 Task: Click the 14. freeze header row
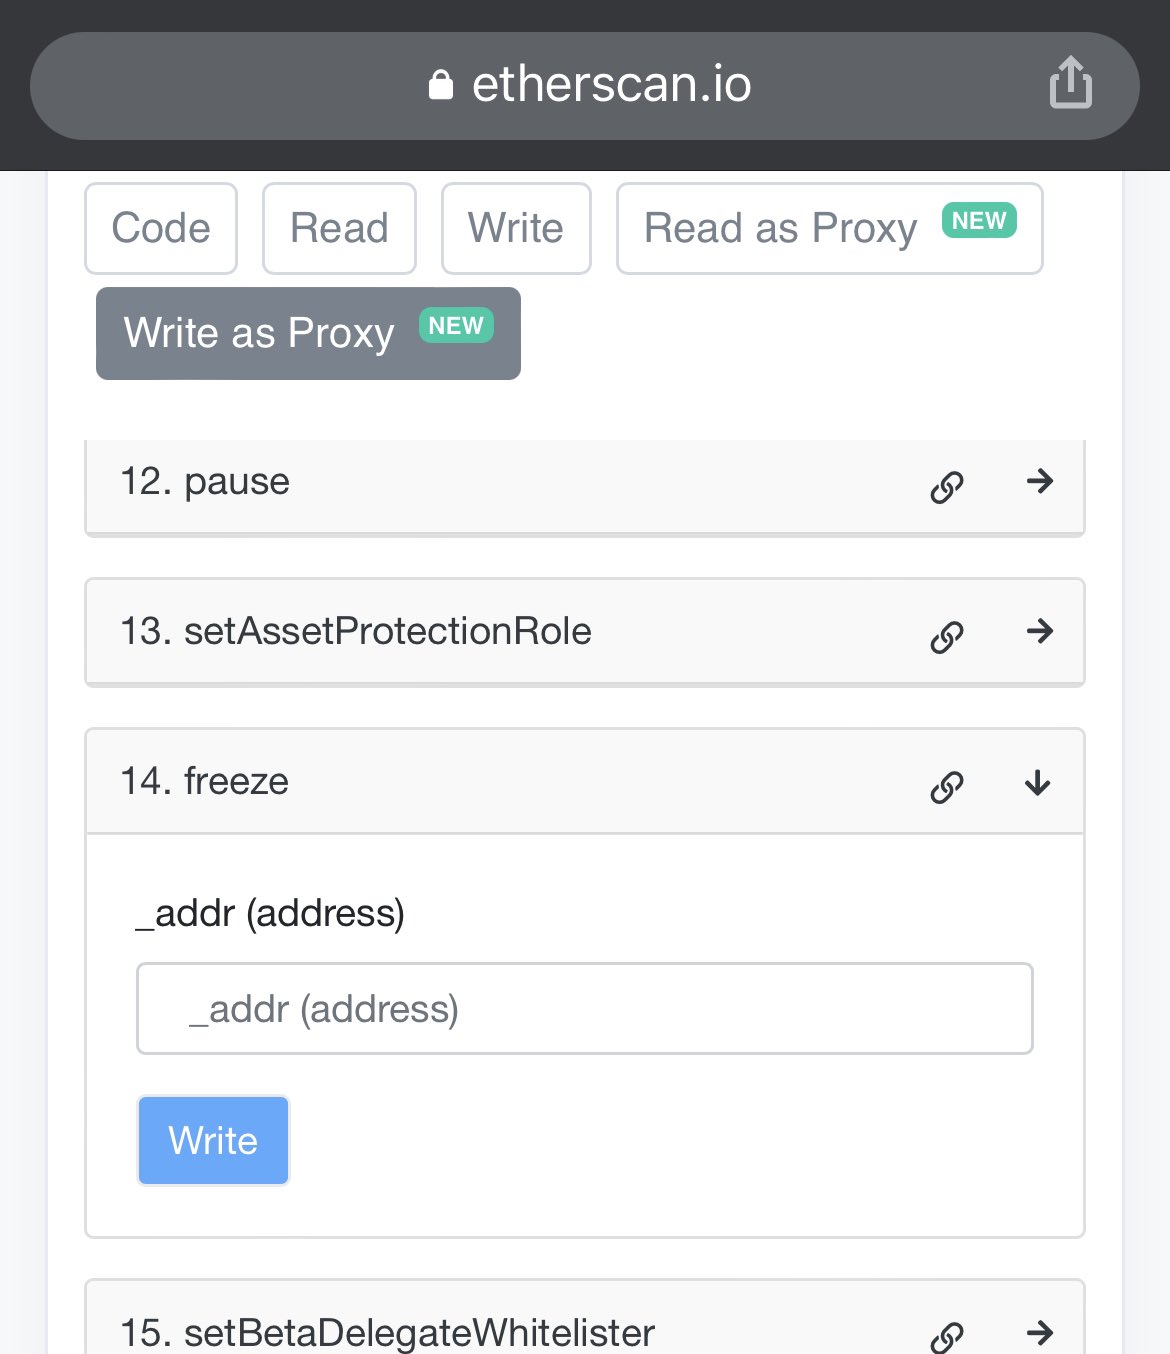click(500, 782)
